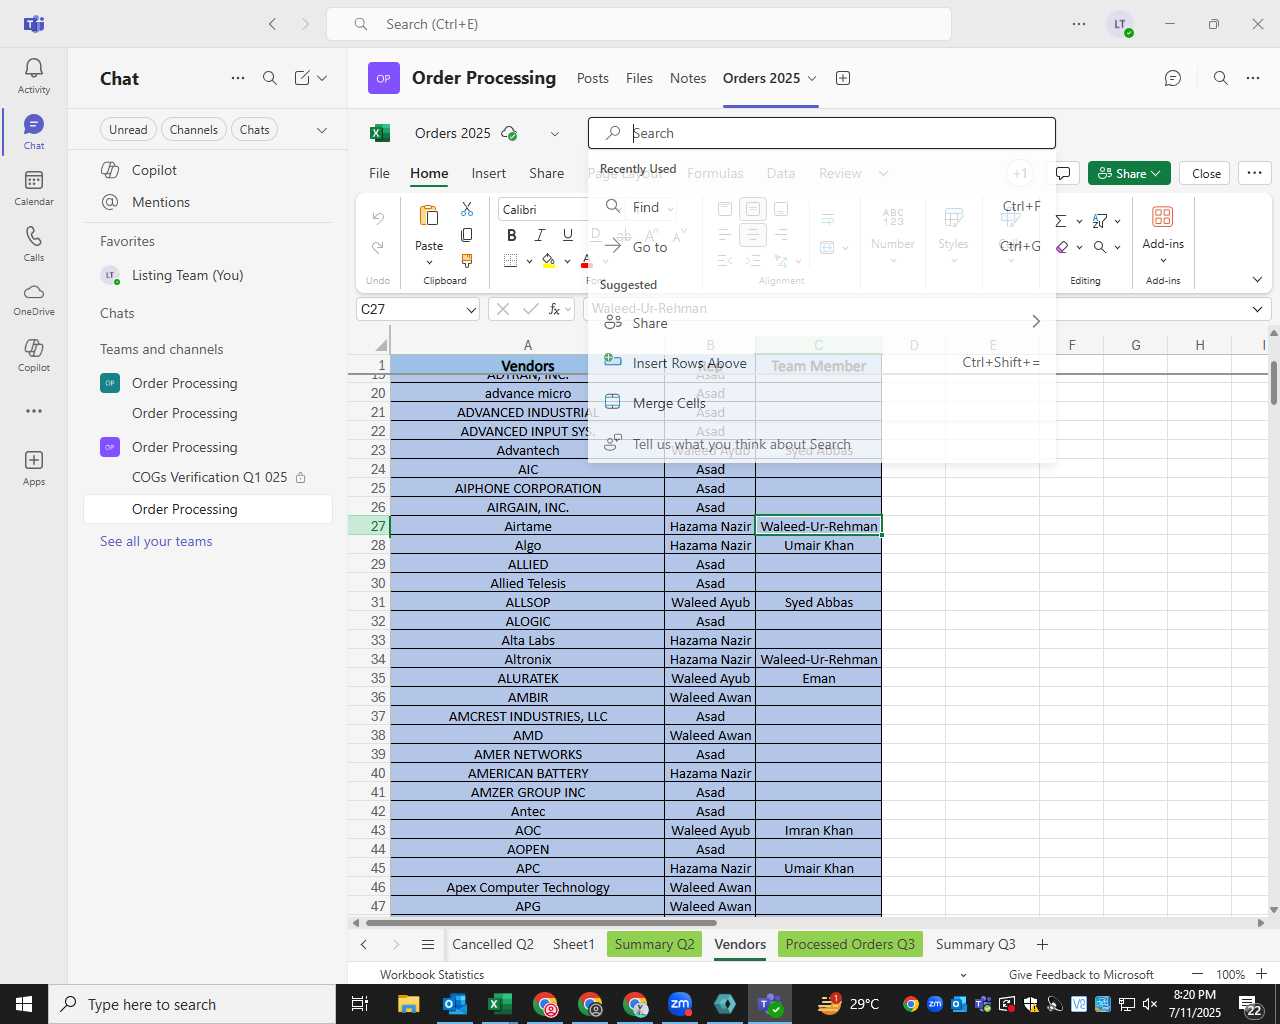The image size is (1280, 1024).
Task: Open the Add-ins dropdown arrow
Action: [1163, 260]
